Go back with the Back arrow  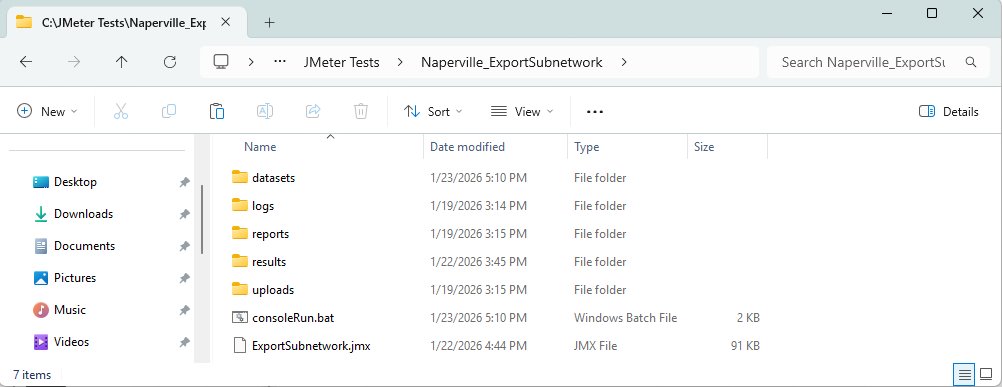pyautogui.click(x=26, y=62)
